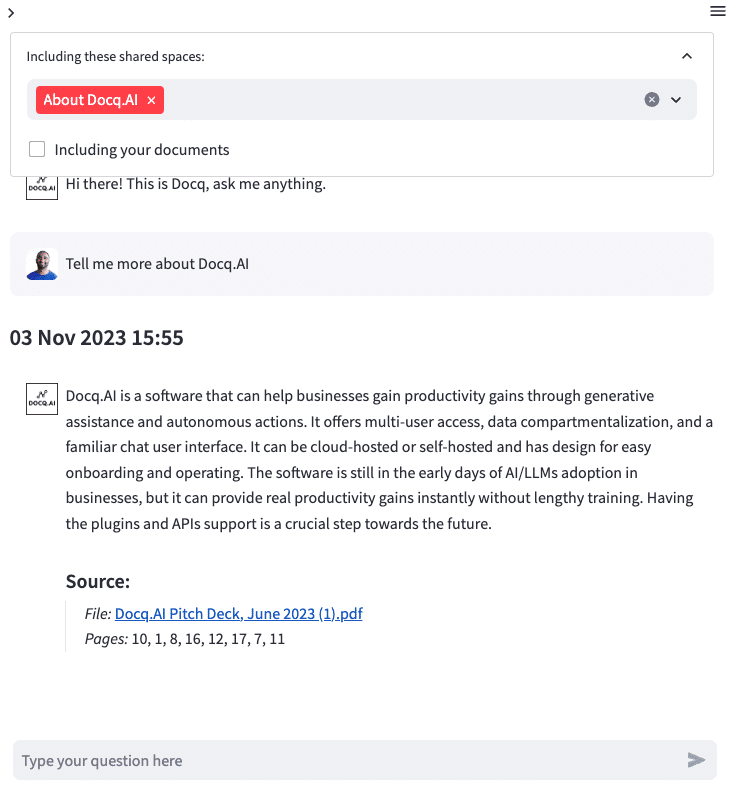Open the shared spaces dropdown arrow
The image size is (731, 806).
tap(676, 100)
